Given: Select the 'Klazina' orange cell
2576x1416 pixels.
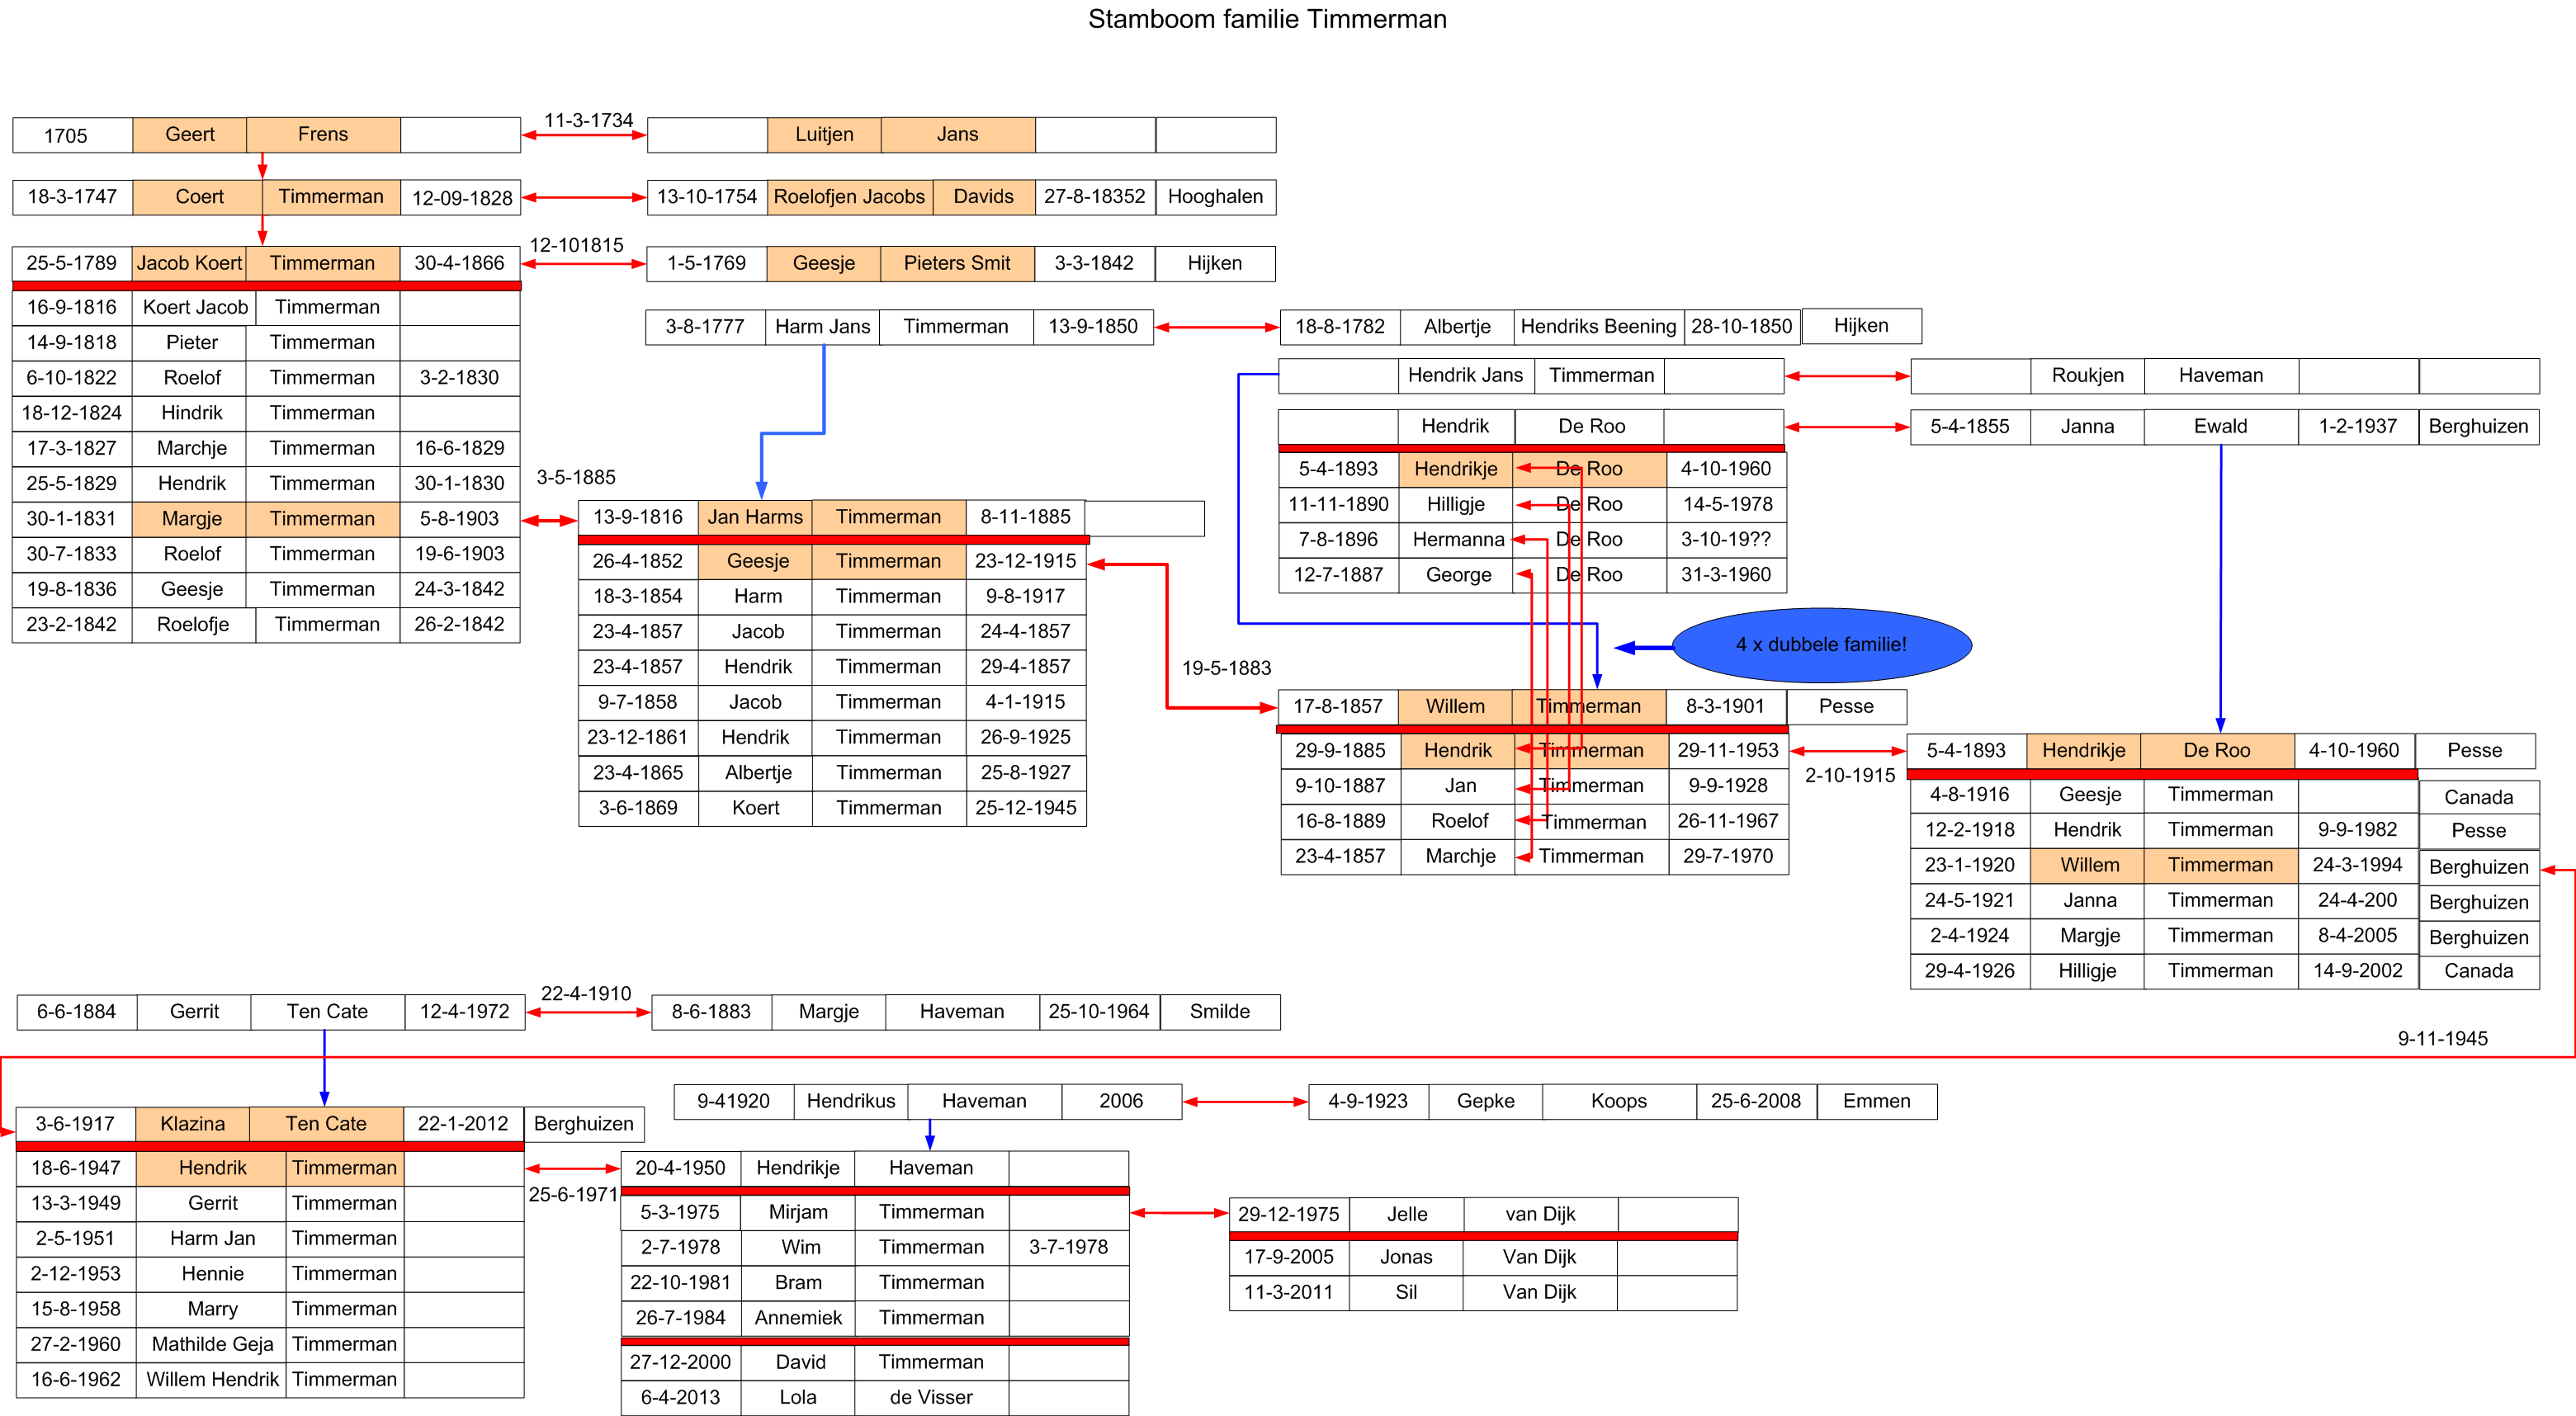Looking at the screenshot, I should coord(192,1124).
